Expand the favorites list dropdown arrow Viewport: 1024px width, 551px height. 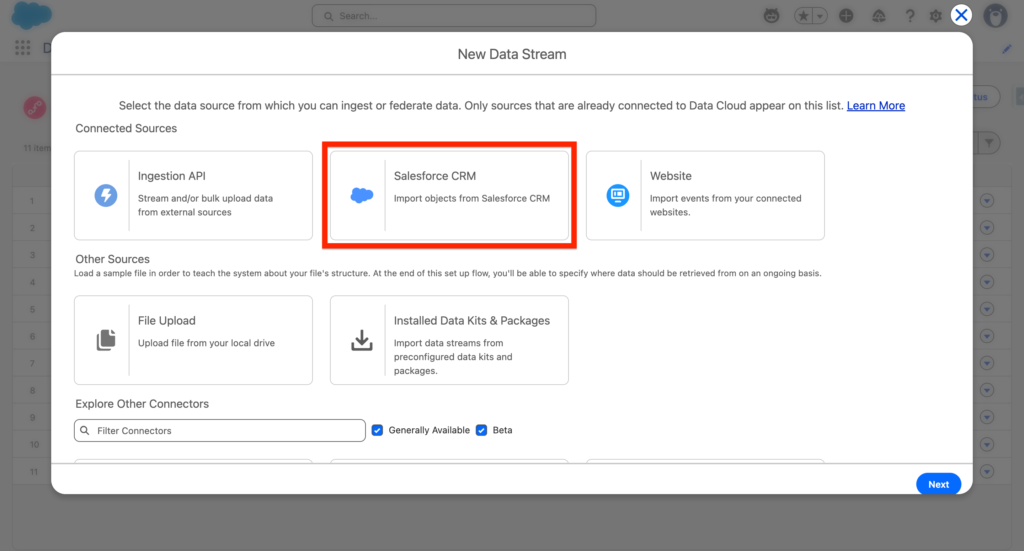click(x=820, y=16)
